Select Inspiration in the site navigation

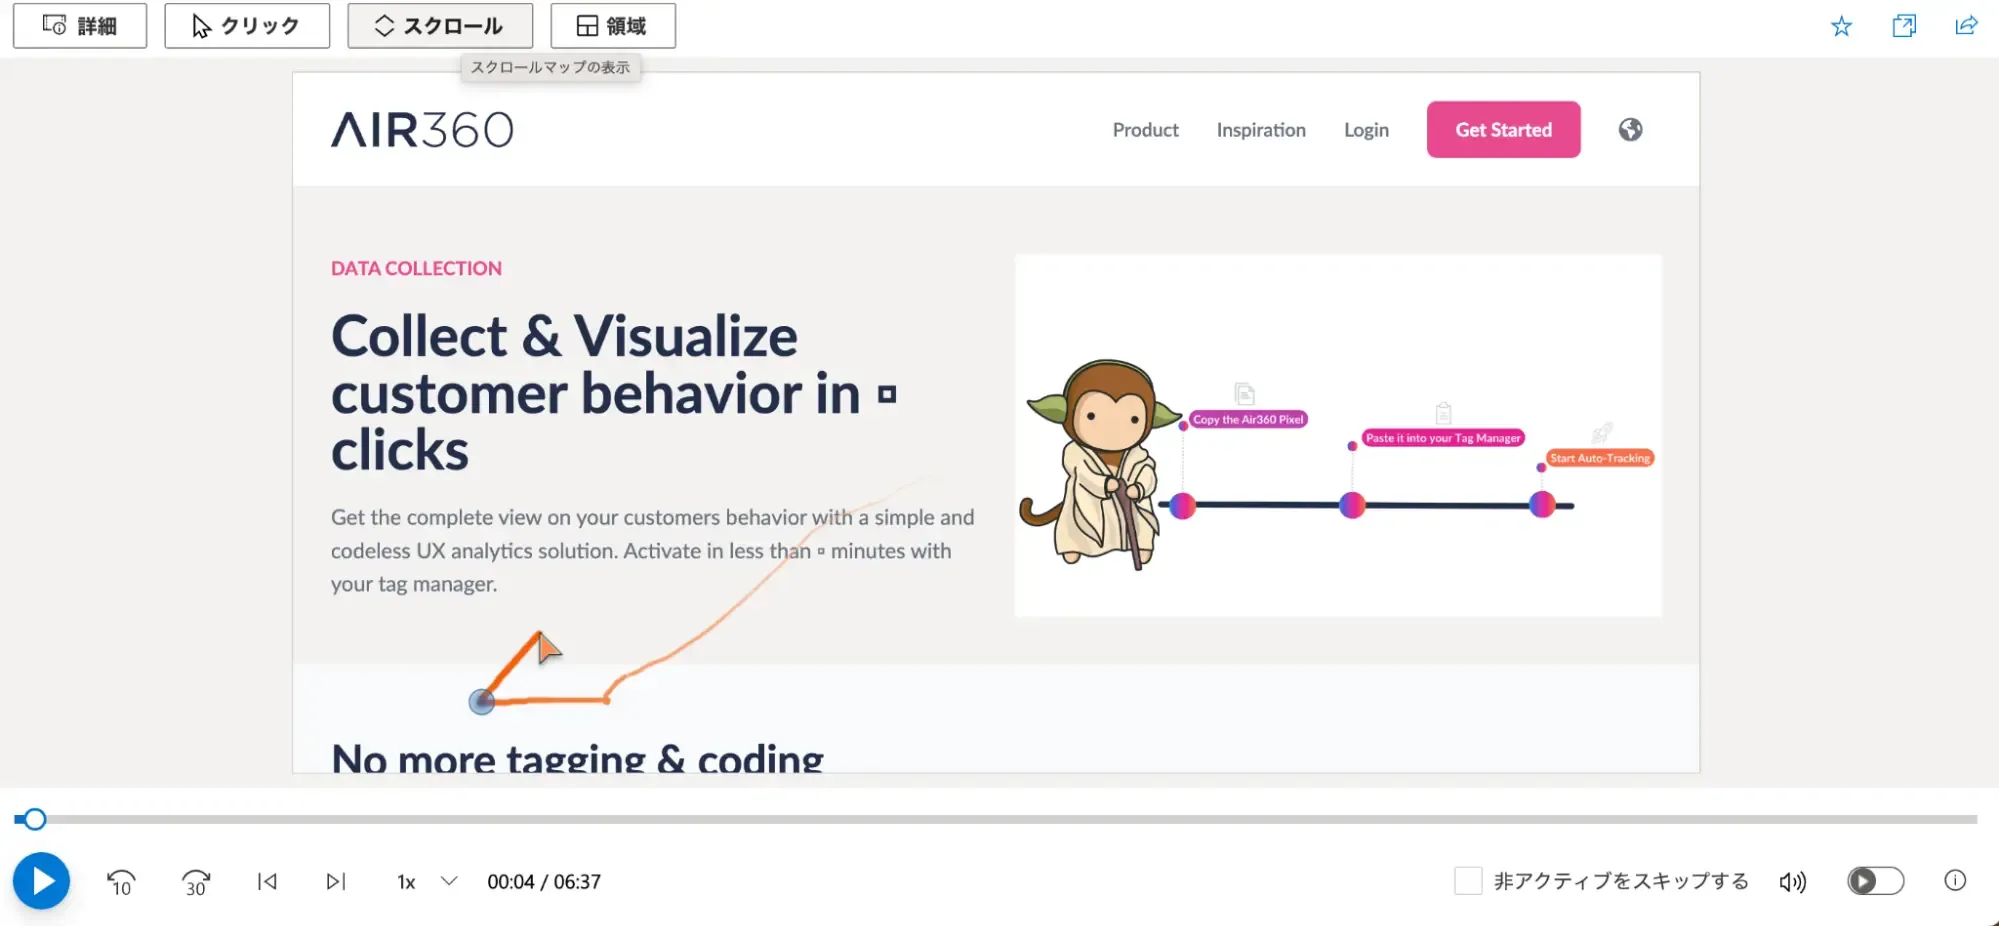click(1260, 129)
